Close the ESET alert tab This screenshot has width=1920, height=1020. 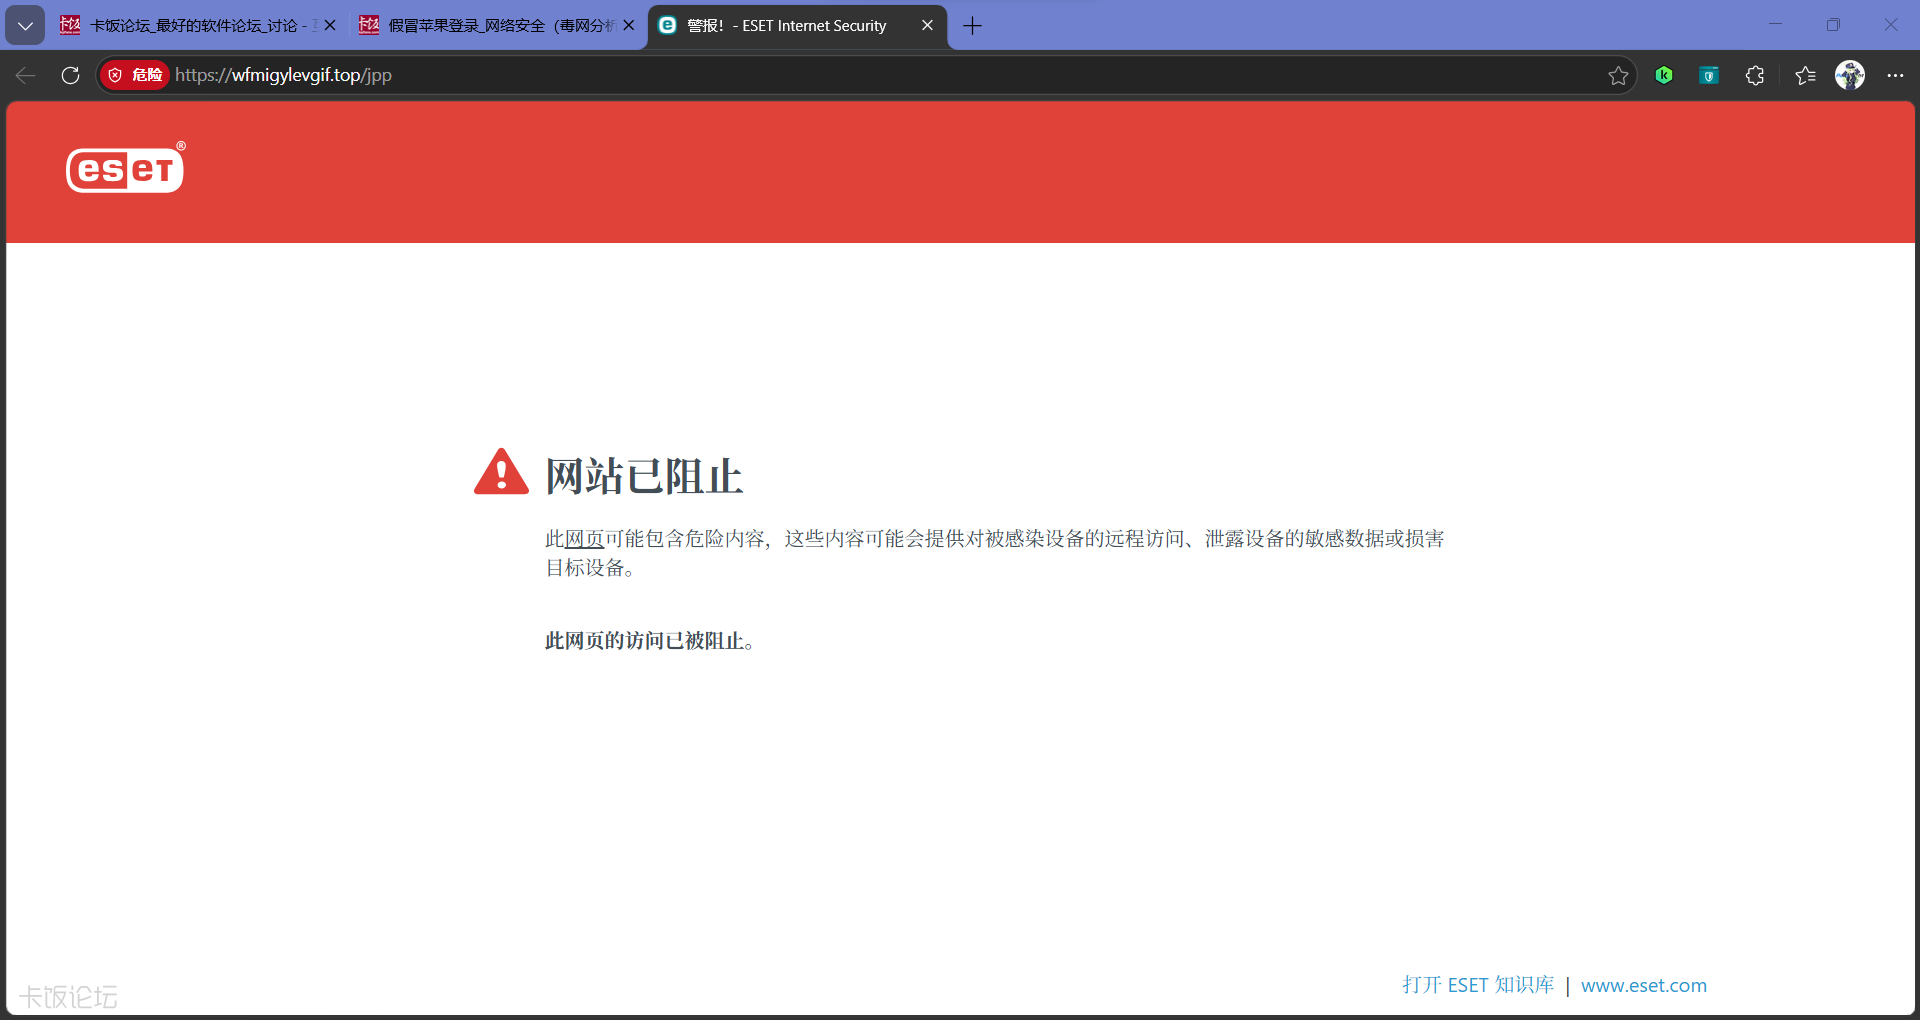tap(928, 26)
